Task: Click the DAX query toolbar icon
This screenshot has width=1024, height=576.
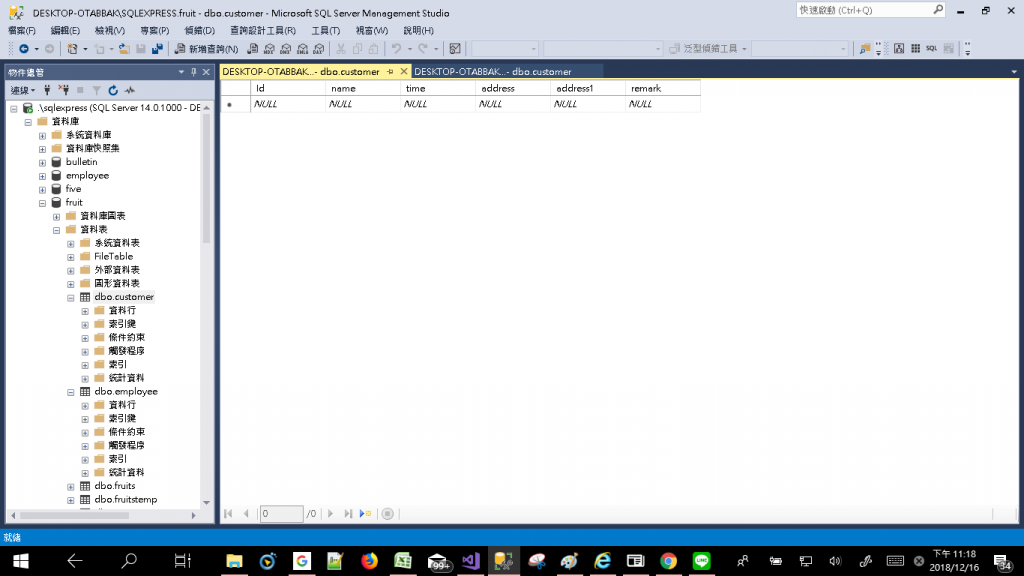Action: (319, 49)
